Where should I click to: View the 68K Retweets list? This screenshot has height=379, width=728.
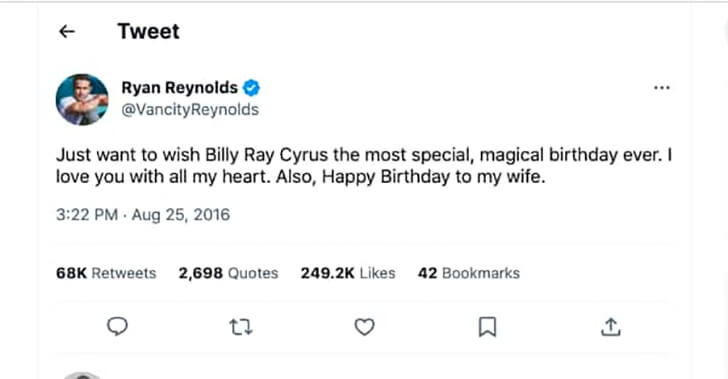tap(106, 273)
